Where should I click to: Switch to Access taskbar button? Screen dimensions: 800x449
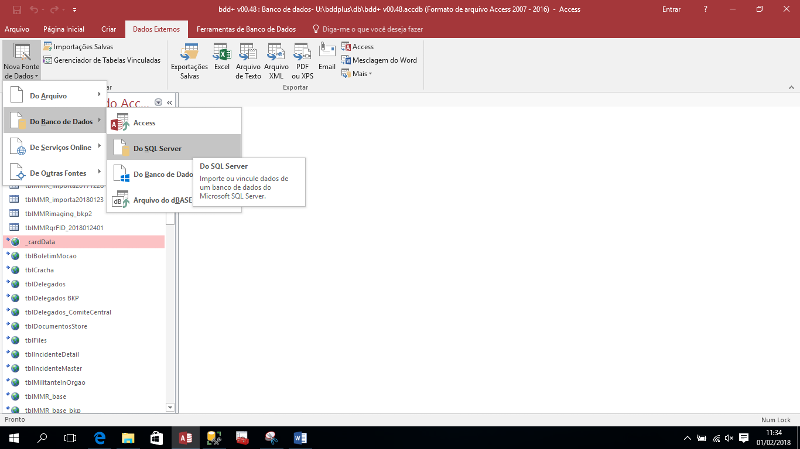tap(185, 438)
